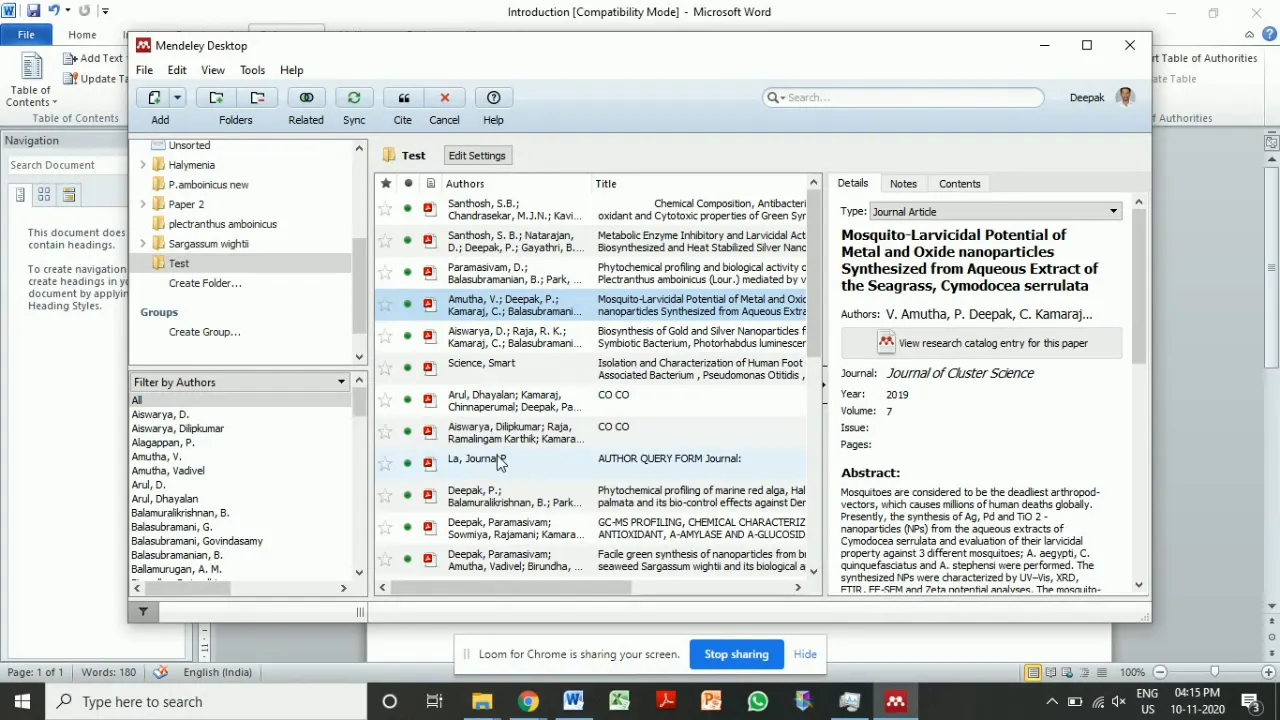Image resolution: width=1280 pixels, height=720 pixels.
Task: Select the P.amboinicus new folder
Action: [208, 184]
